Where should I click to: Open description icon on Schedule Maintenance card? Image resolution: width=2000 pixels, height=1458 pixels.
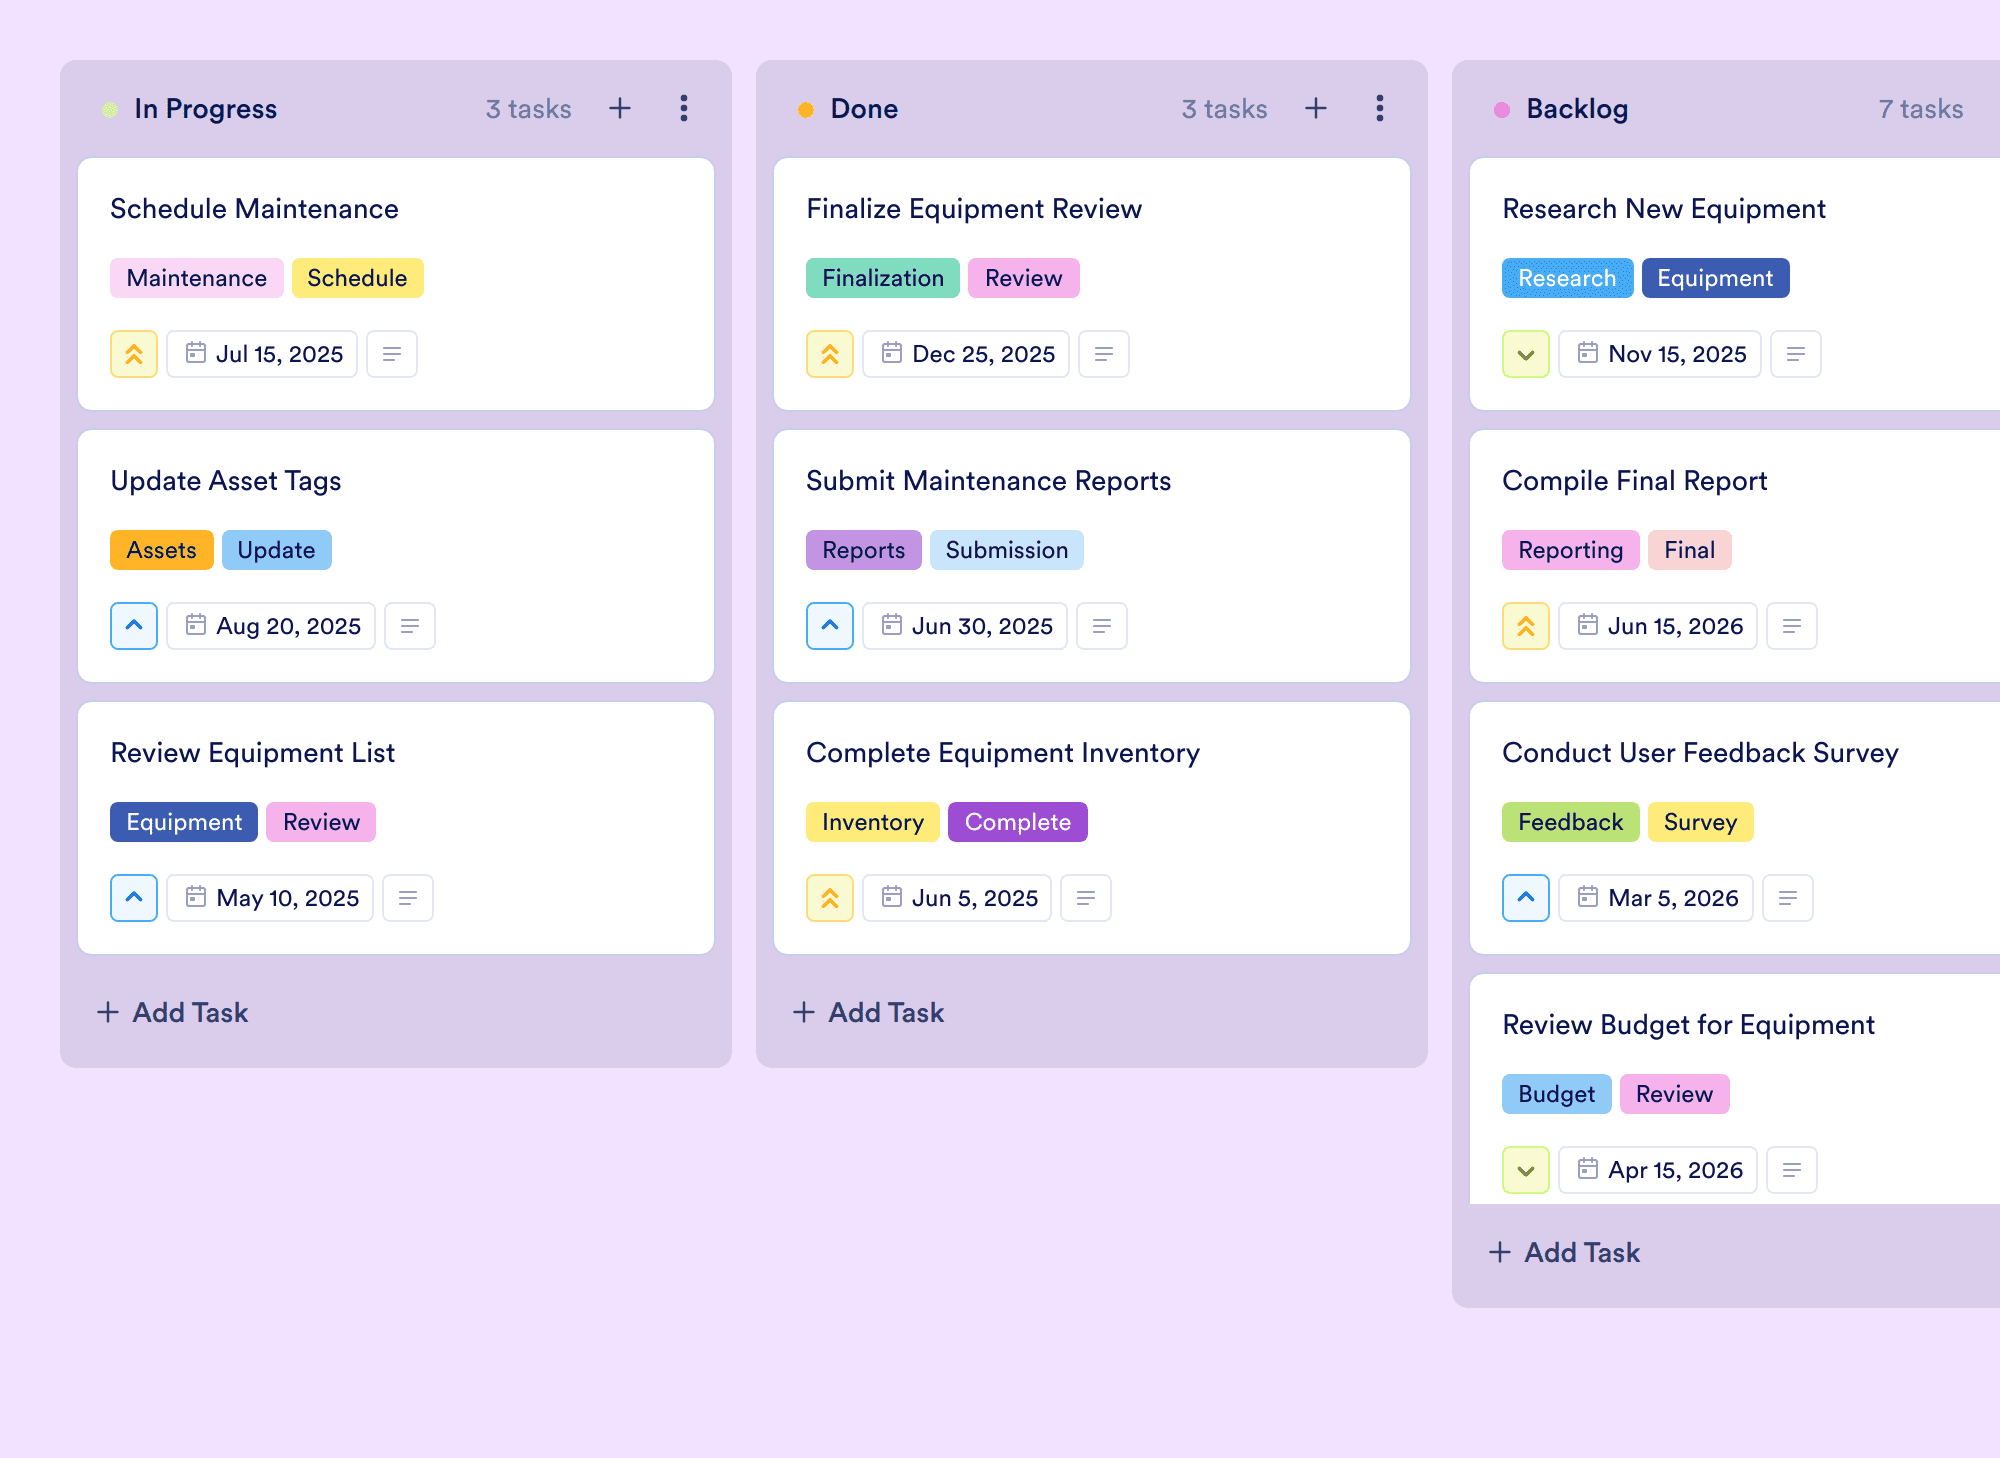(x=392, y=354)
